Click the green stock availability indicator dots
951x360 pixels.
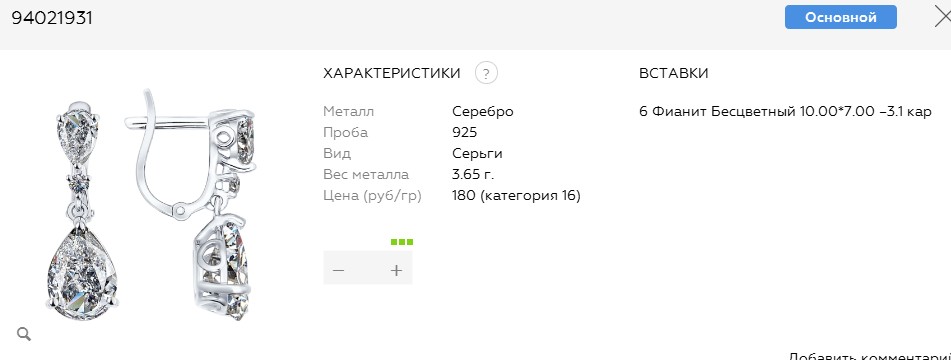402,242
